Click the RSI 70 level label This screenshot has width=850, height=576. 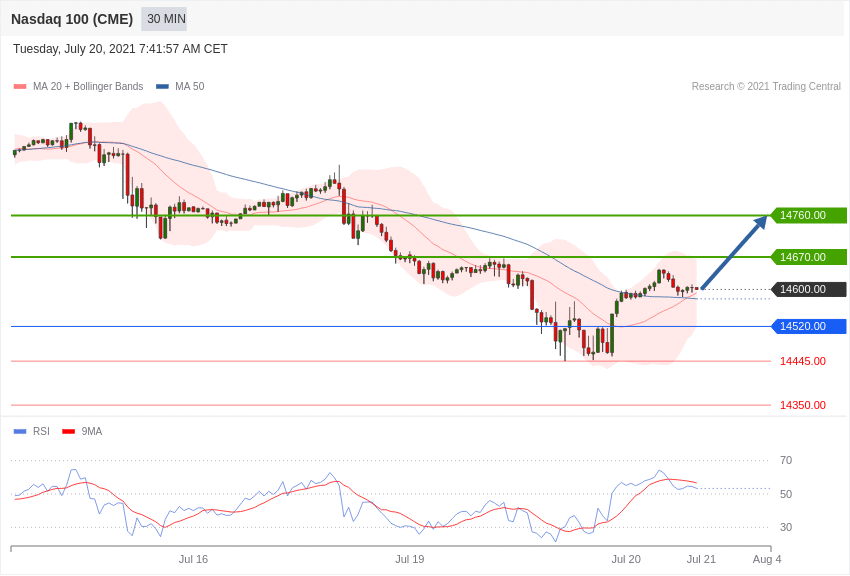pos(786,460)
